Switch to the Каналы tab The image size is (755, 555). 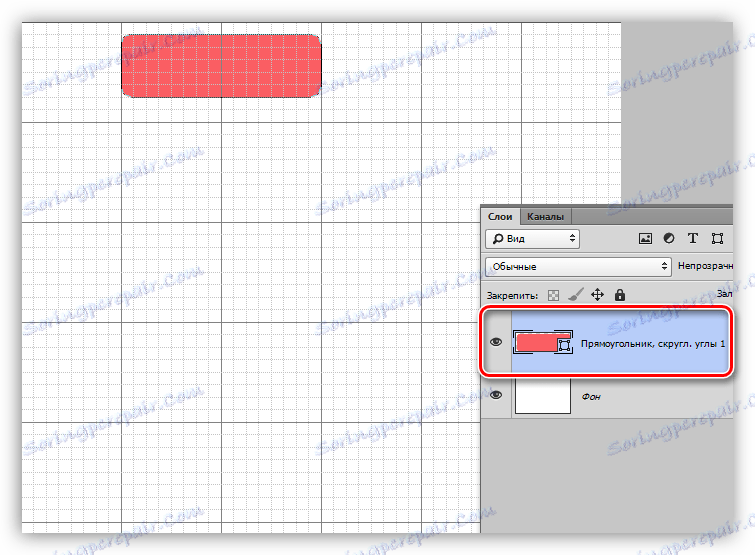[545, 217]
